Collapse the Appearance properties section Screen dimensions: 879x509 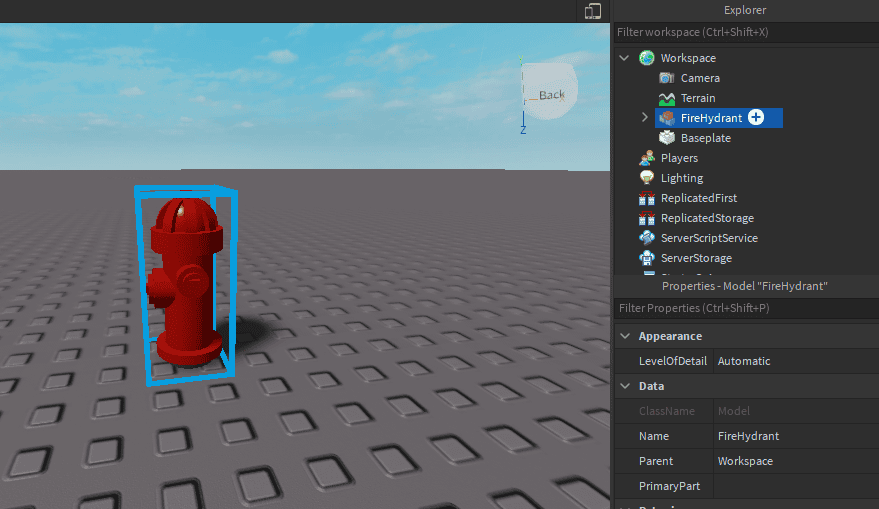coord(625,336)
